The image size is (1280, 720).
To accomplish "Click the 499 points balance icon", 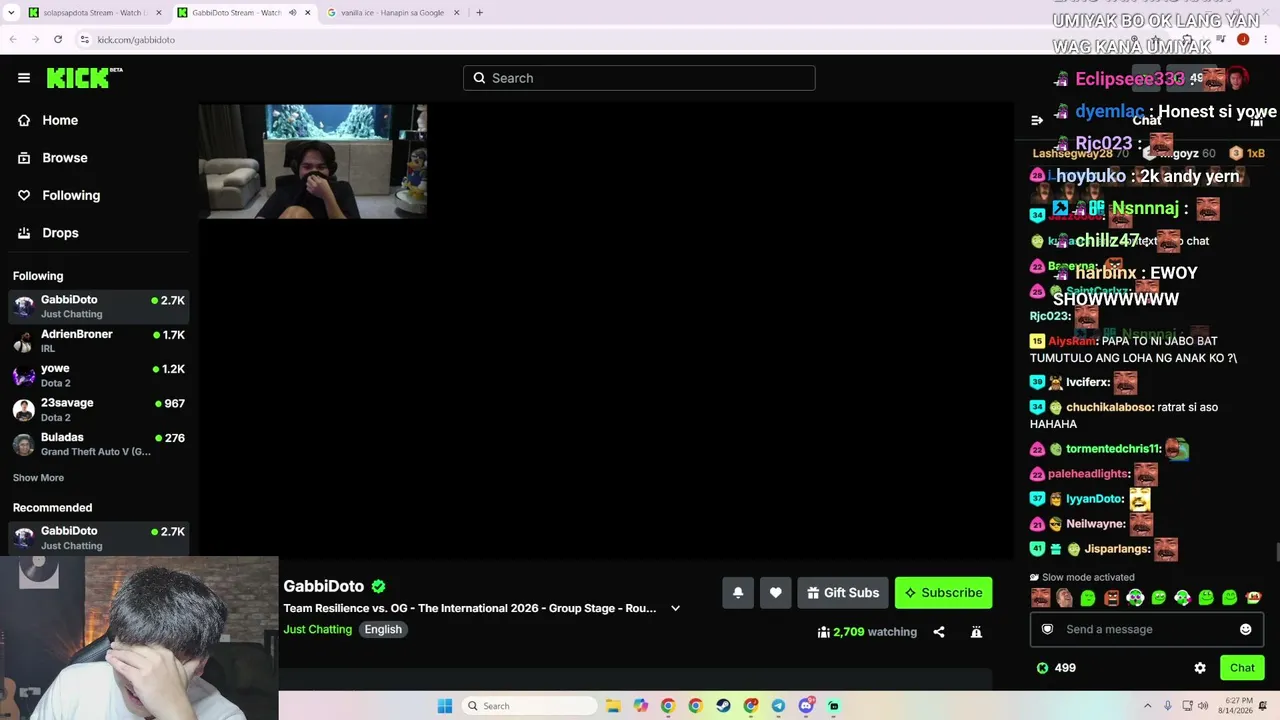I will [1042, 668].
